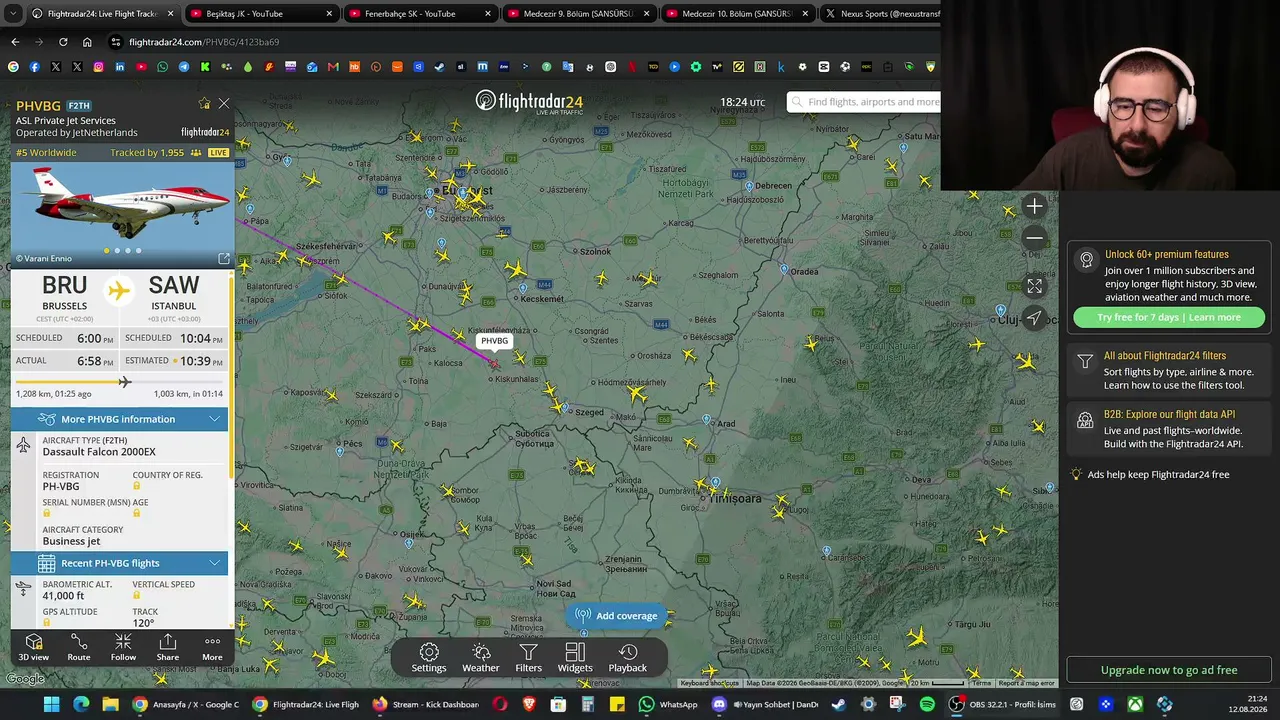Open Stream - Kick Dashboard taskbar window

pyautogui.click(x=425, y=704)
